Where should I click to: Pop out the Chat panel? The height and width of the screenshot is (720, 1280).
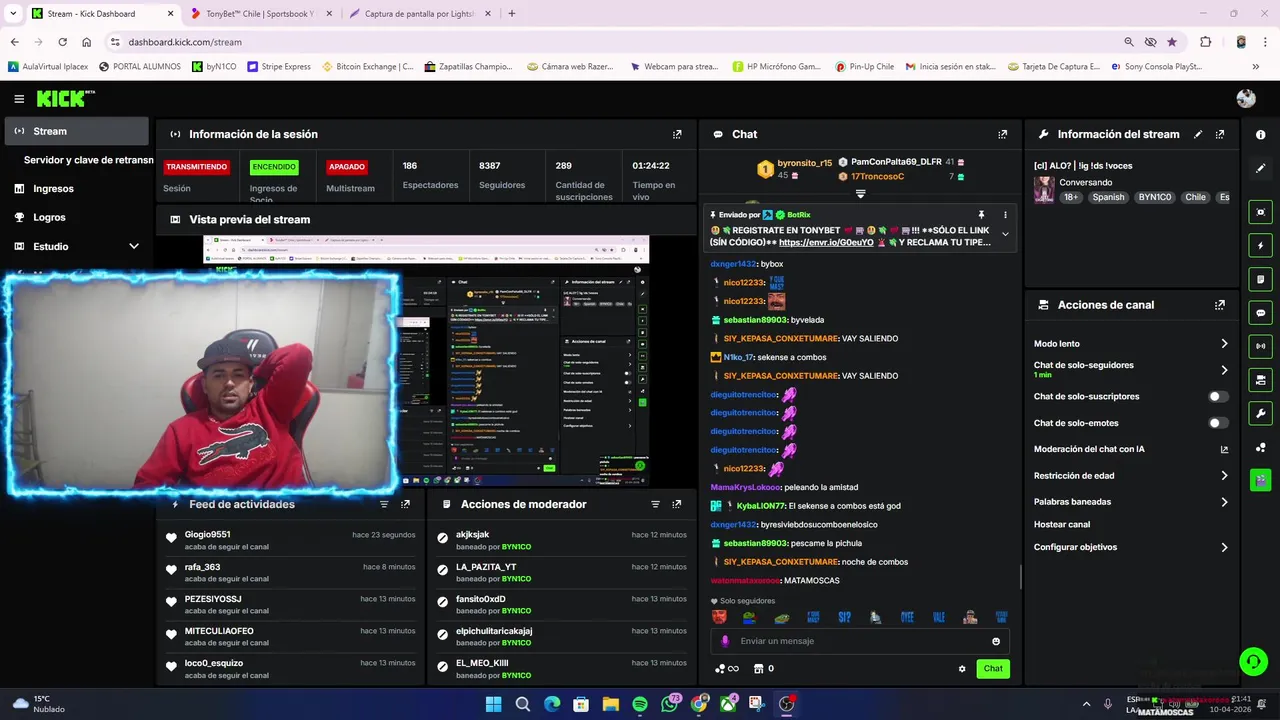click(x=1003, y=134)
